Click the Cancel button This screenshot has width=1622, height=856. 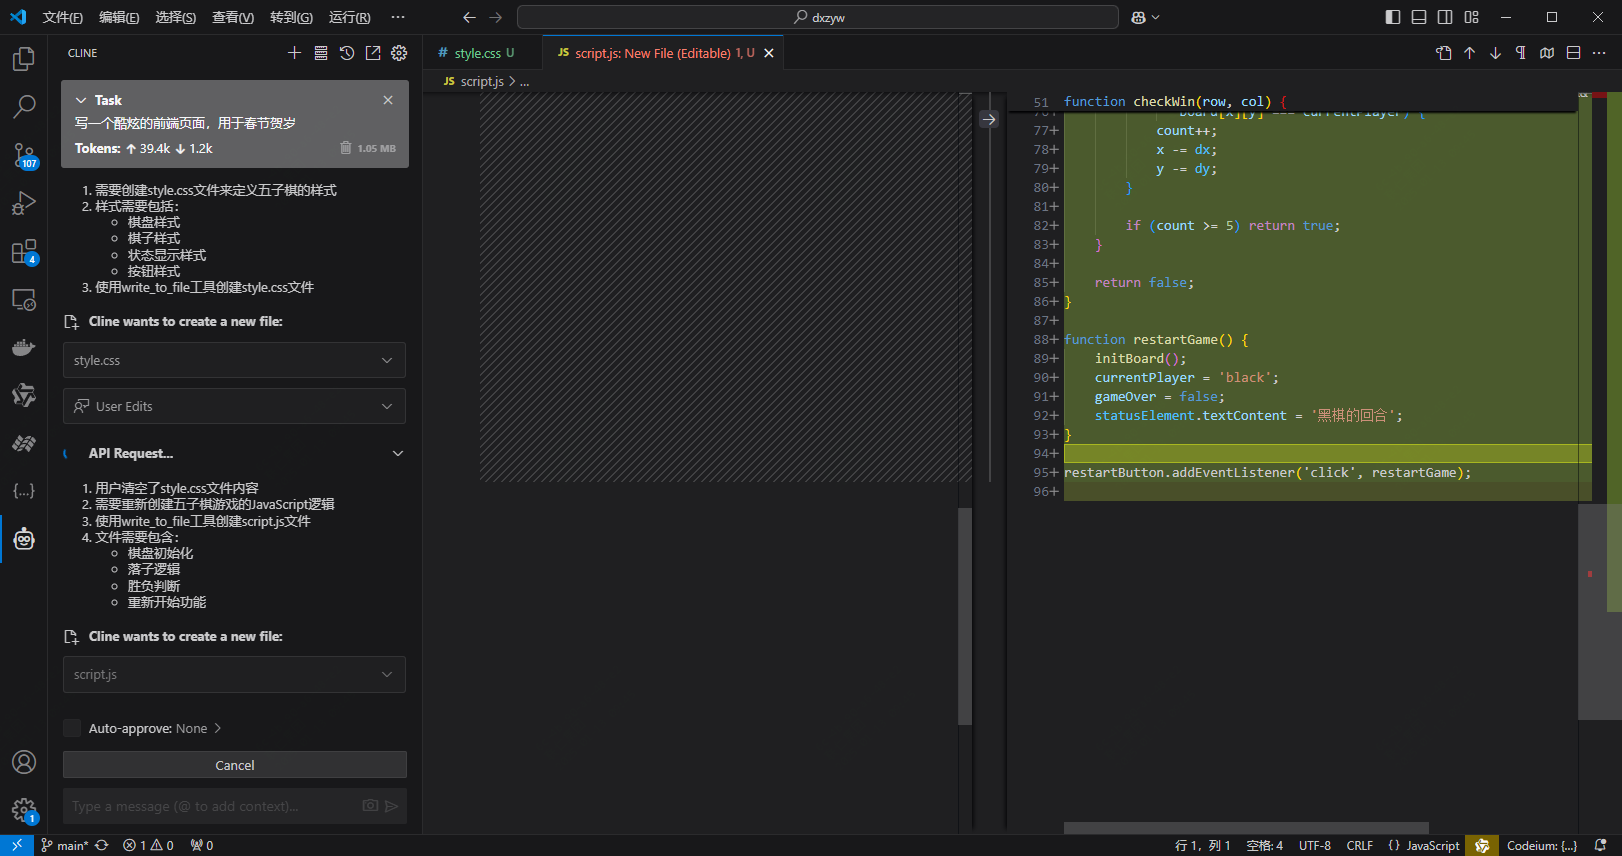[x=235, y=765]
